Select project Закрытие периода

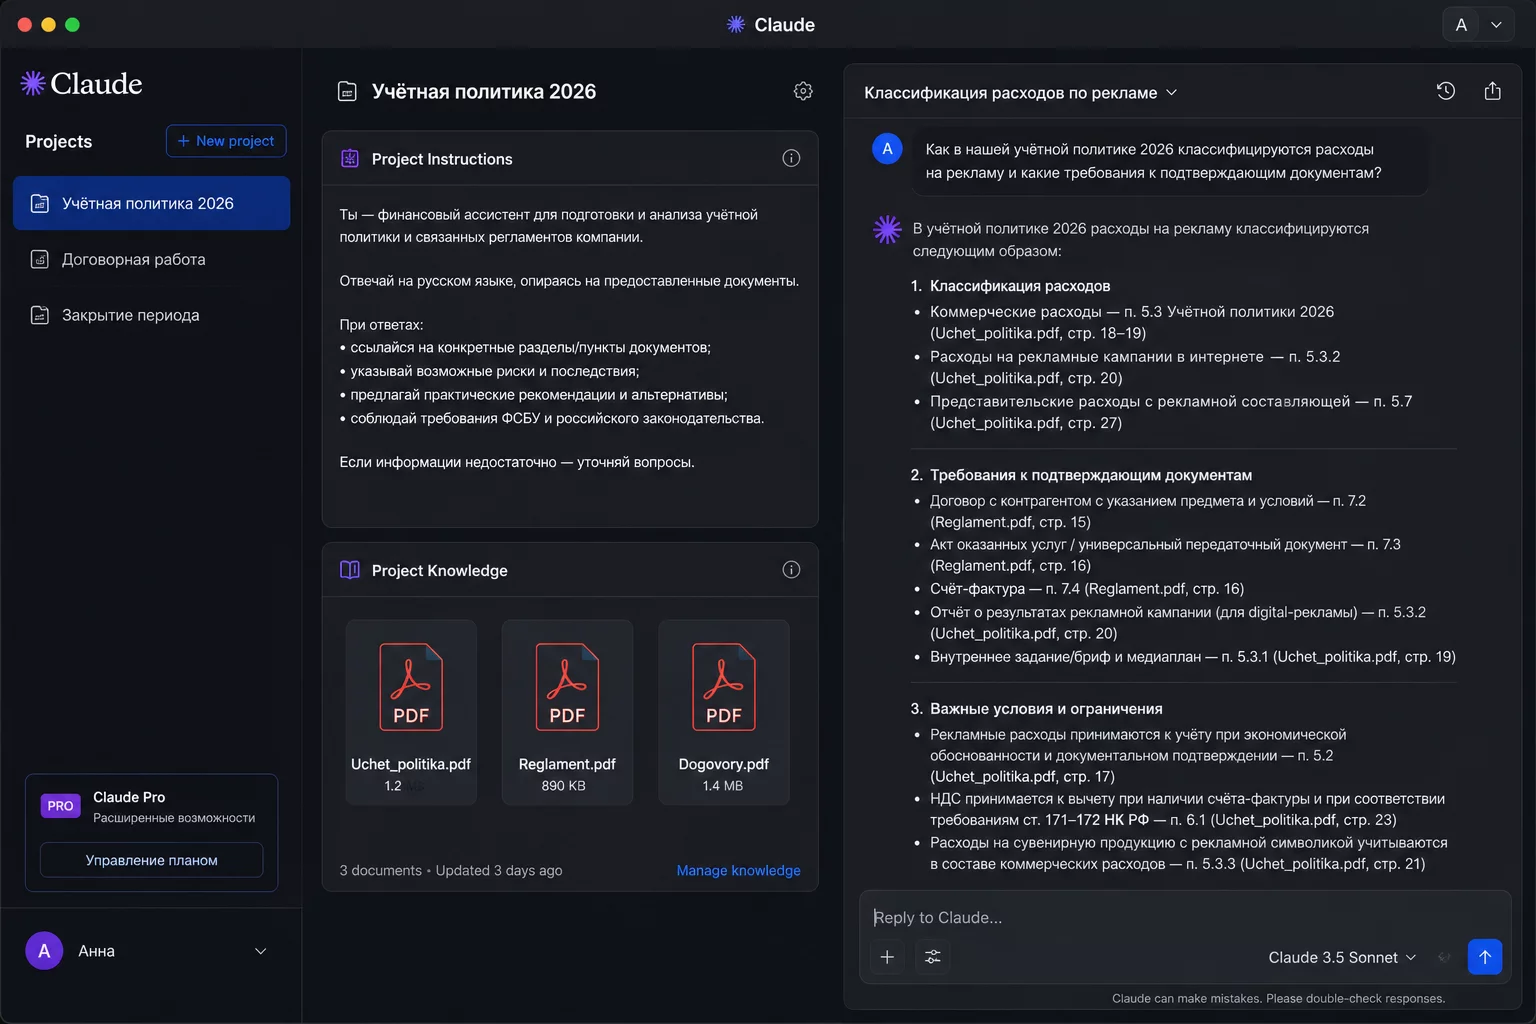coord(152,315)
